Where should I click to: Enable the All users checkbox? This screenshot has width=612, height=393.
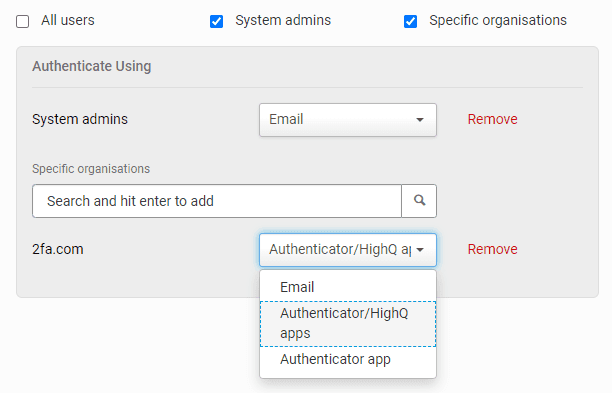pos(22,21)
